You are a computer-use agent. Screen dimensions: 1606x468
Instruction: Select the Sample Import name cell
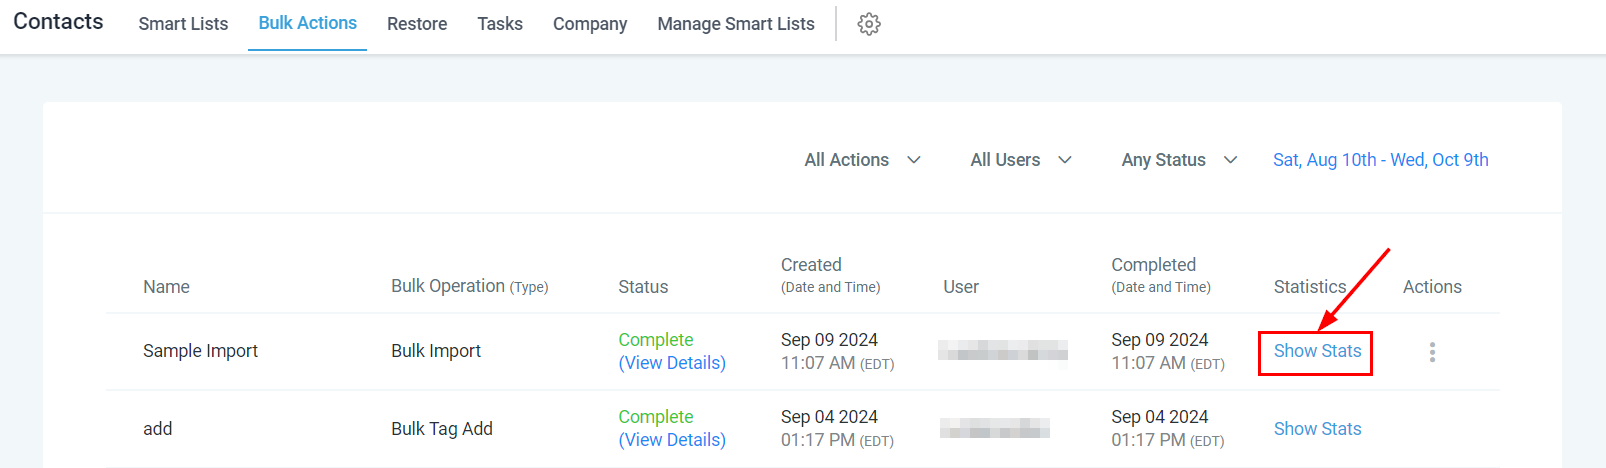200,351
